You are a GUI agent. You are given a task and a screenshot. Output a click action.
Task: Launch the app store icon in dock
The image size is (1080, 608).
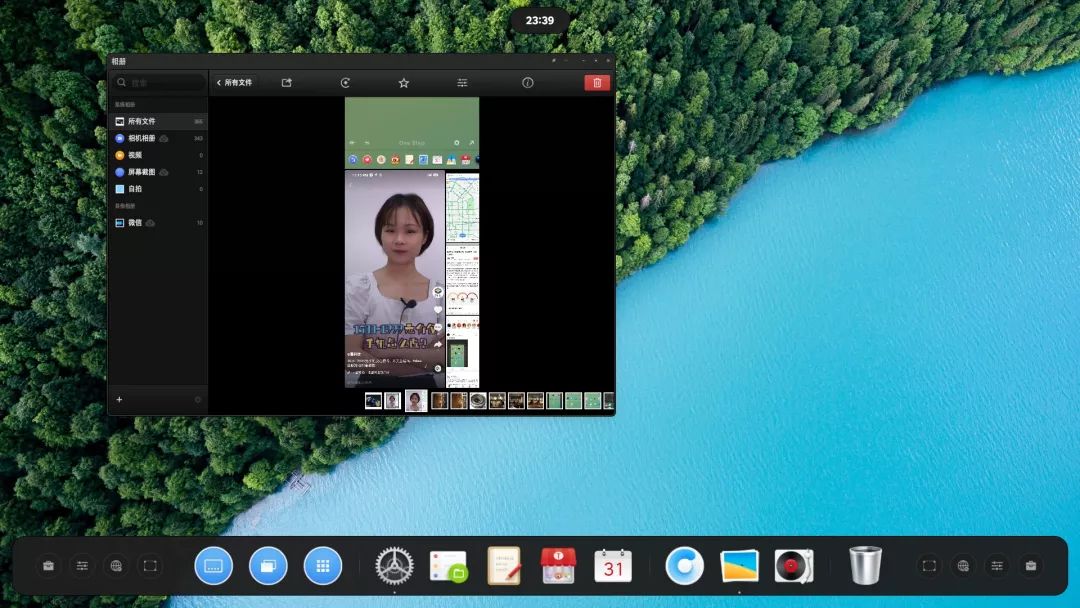[559, 566]
